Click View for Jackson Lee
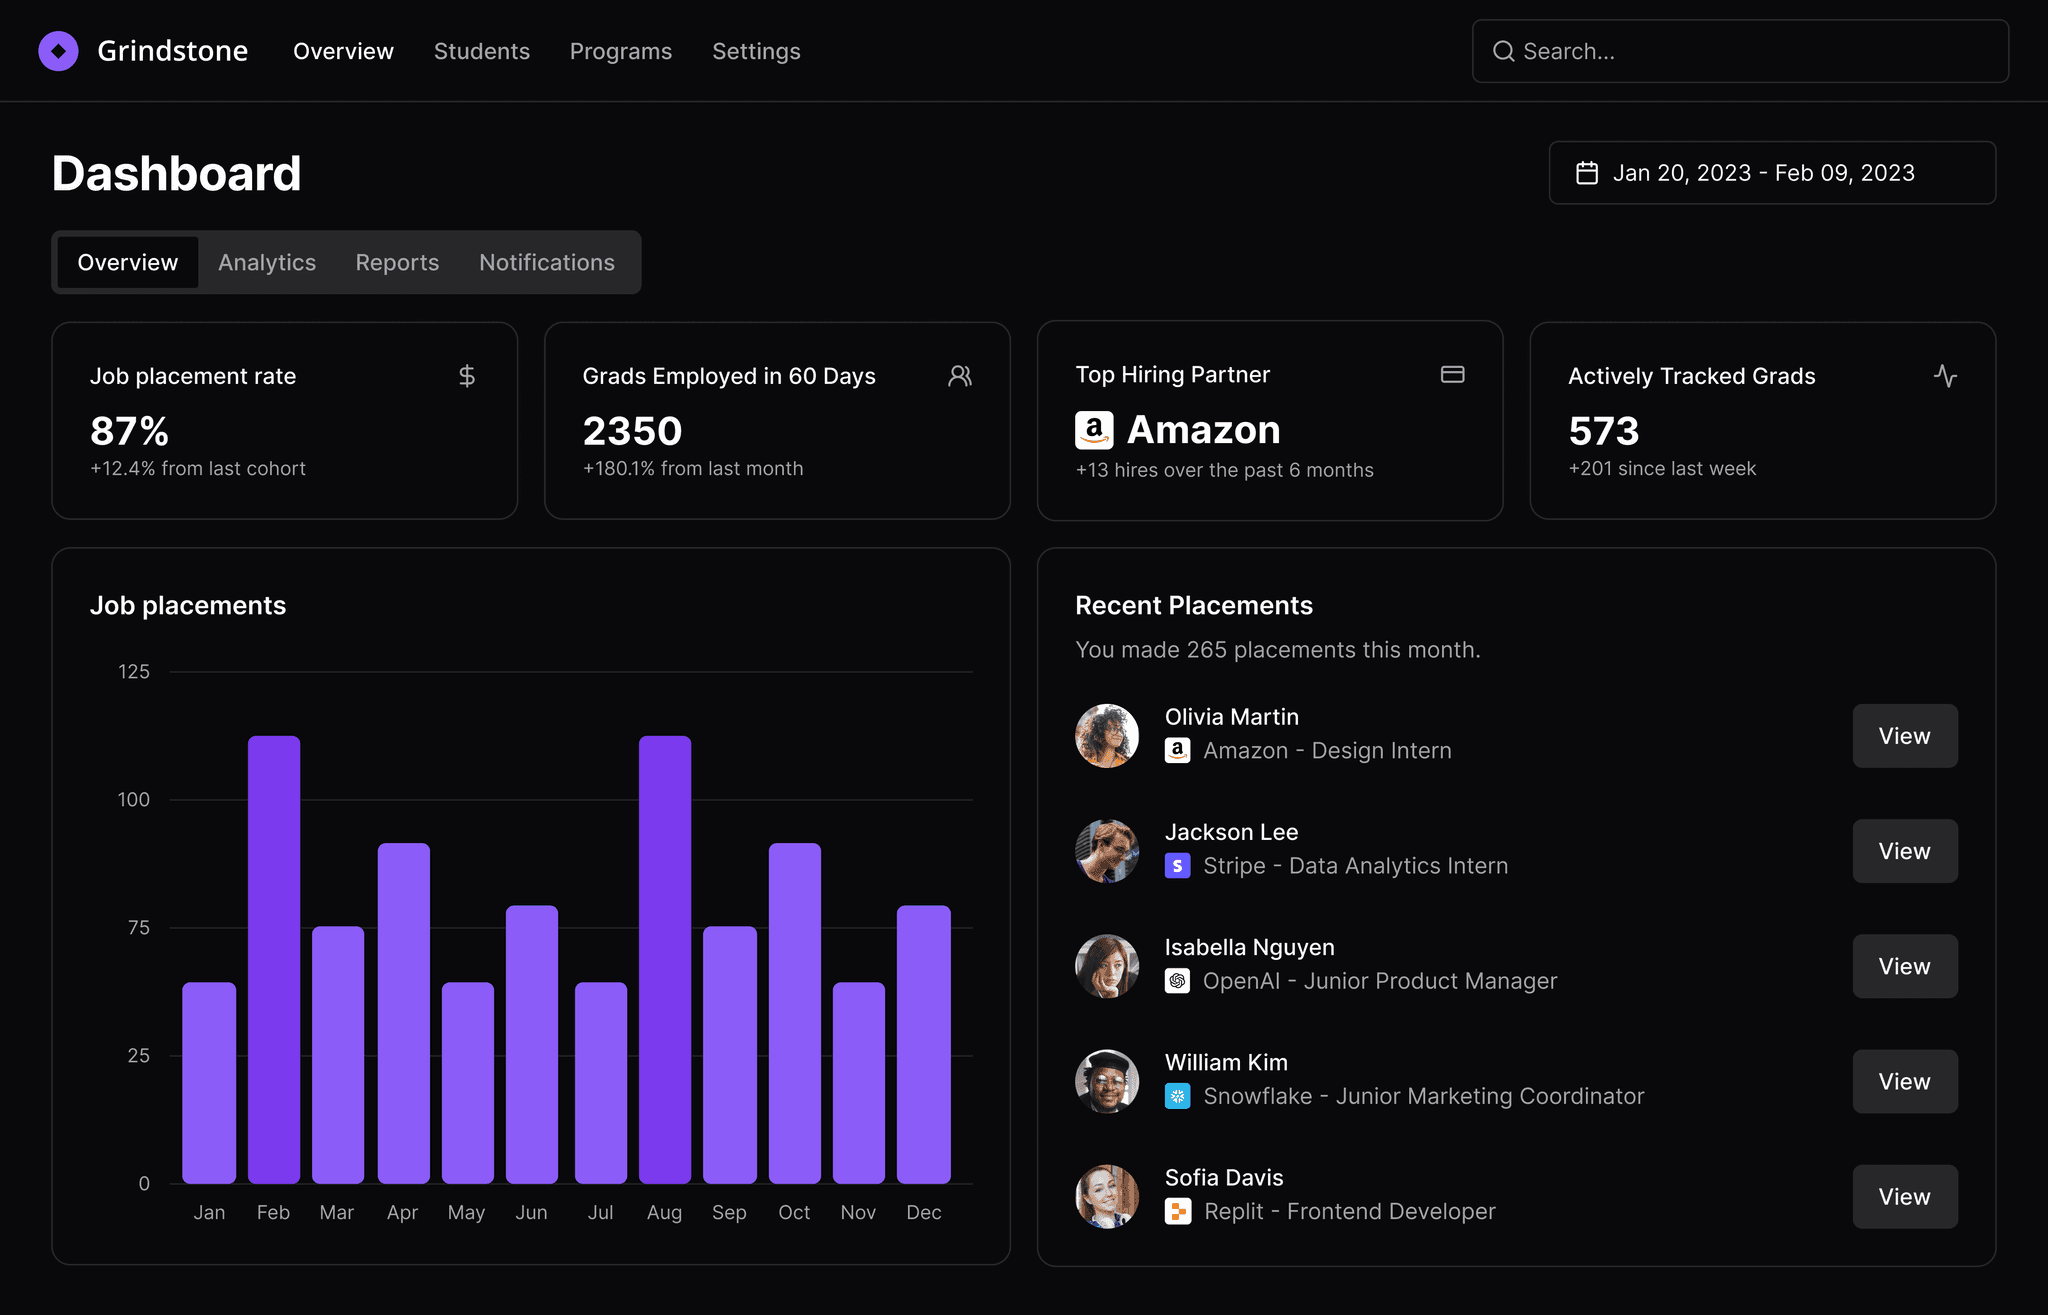Viewport: 2048px width, 1315px height. coord(1905,851)
